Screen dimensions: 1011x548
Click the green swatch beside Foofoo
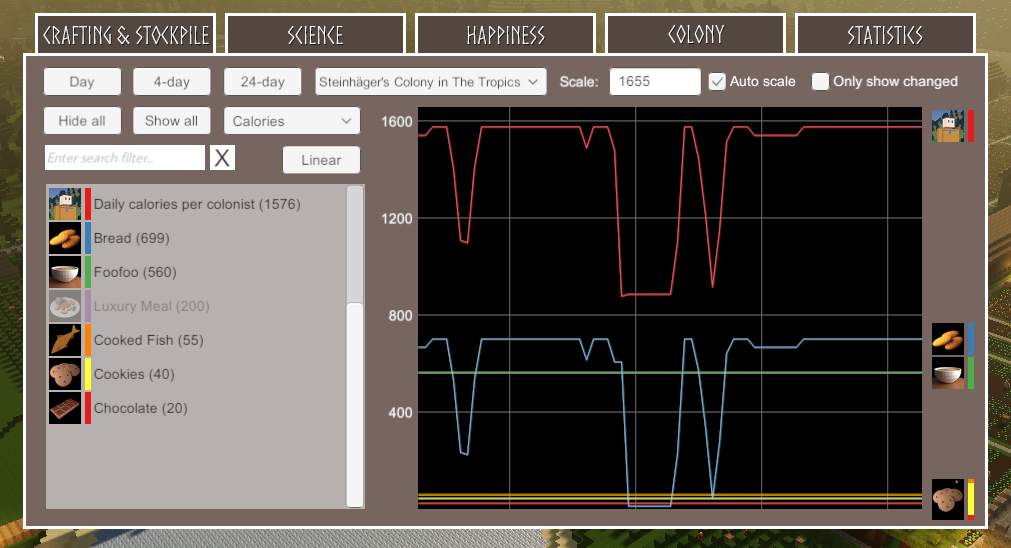(88, 272)
